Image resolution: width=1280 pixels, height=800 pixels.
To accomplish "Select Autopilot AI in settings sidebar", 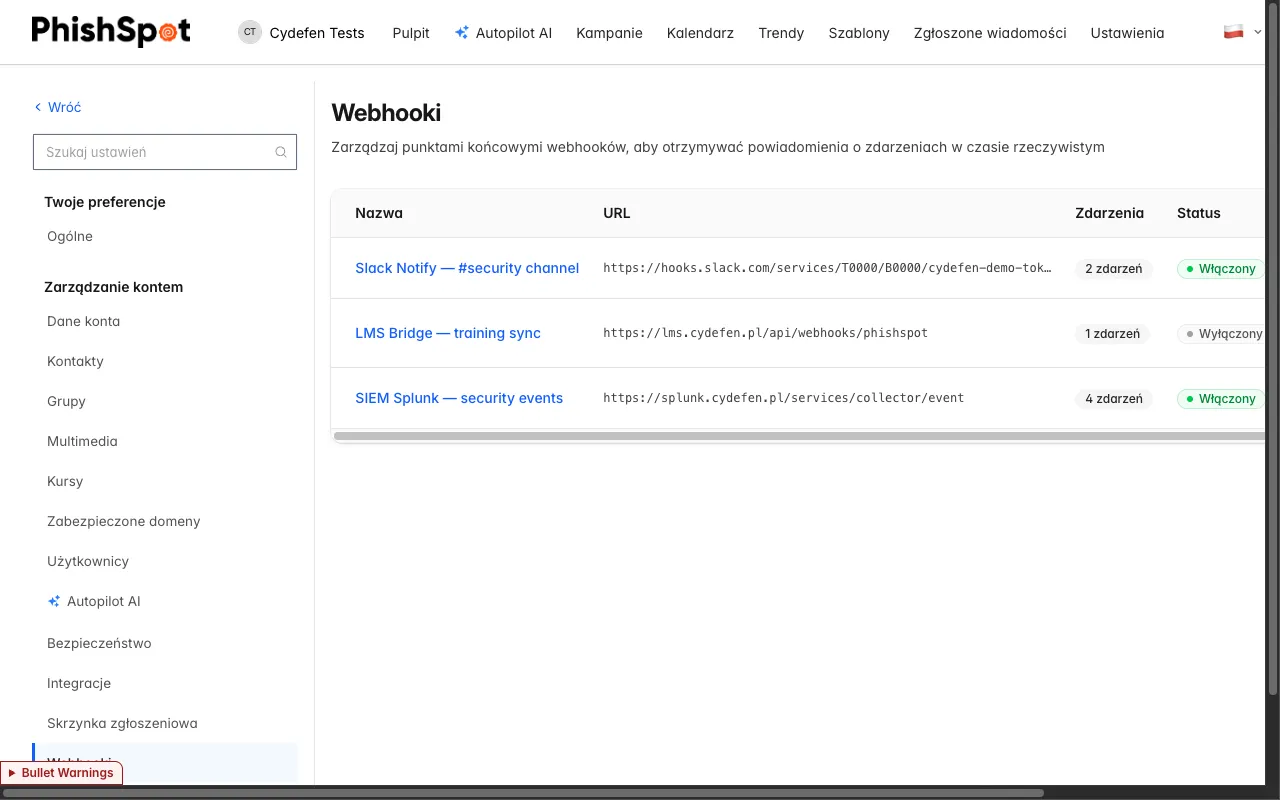I will click(94, 601).
